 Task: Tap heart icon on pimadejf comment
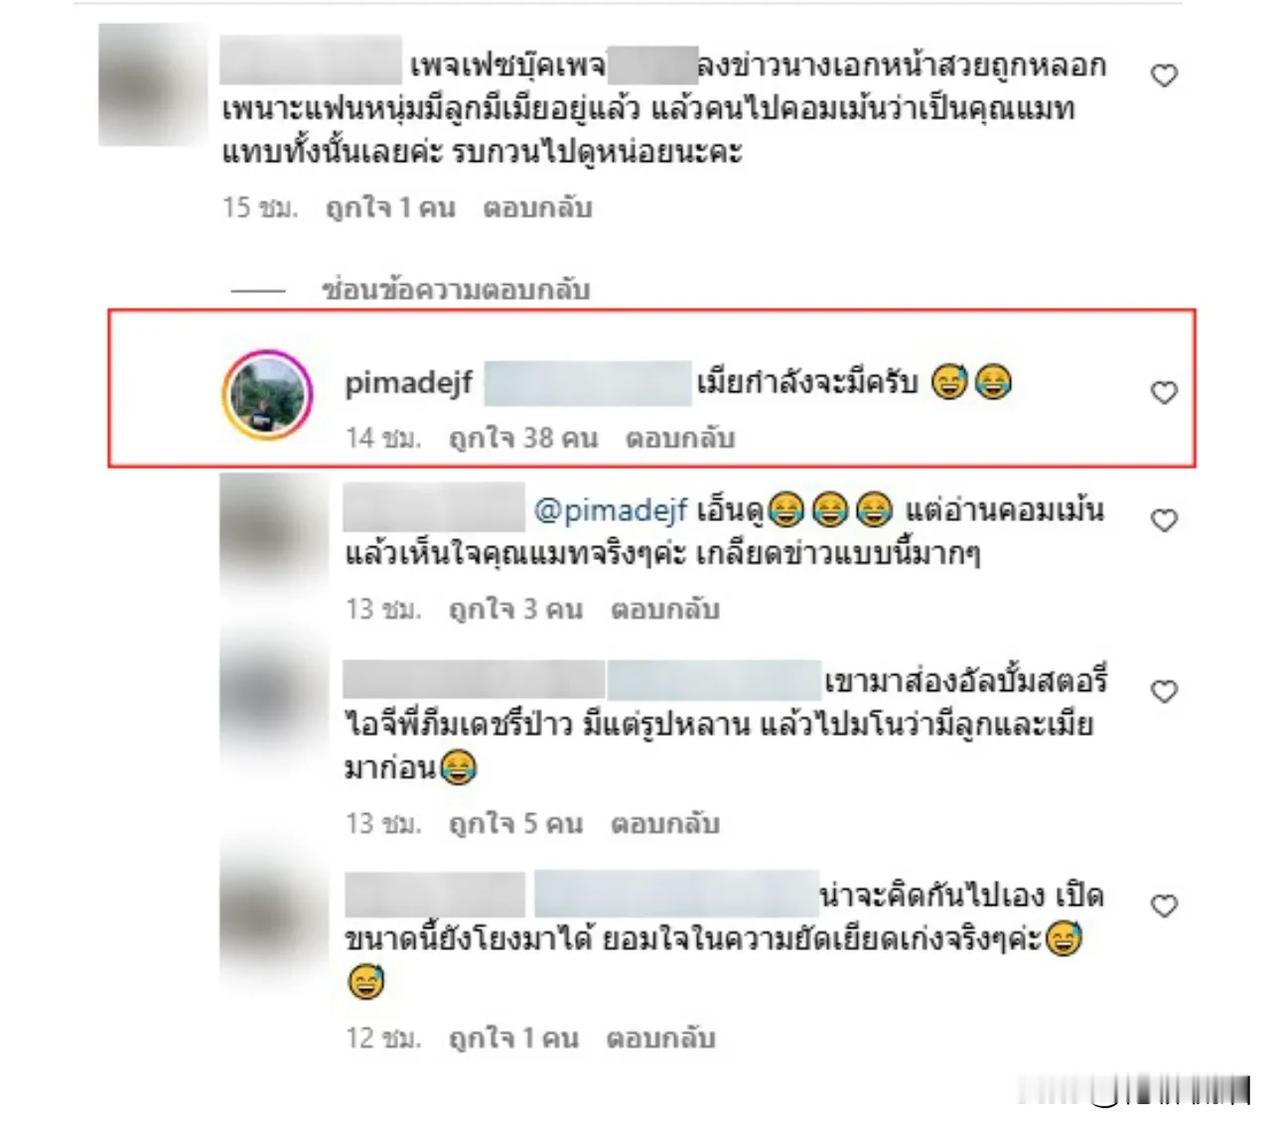[1164, 393]
